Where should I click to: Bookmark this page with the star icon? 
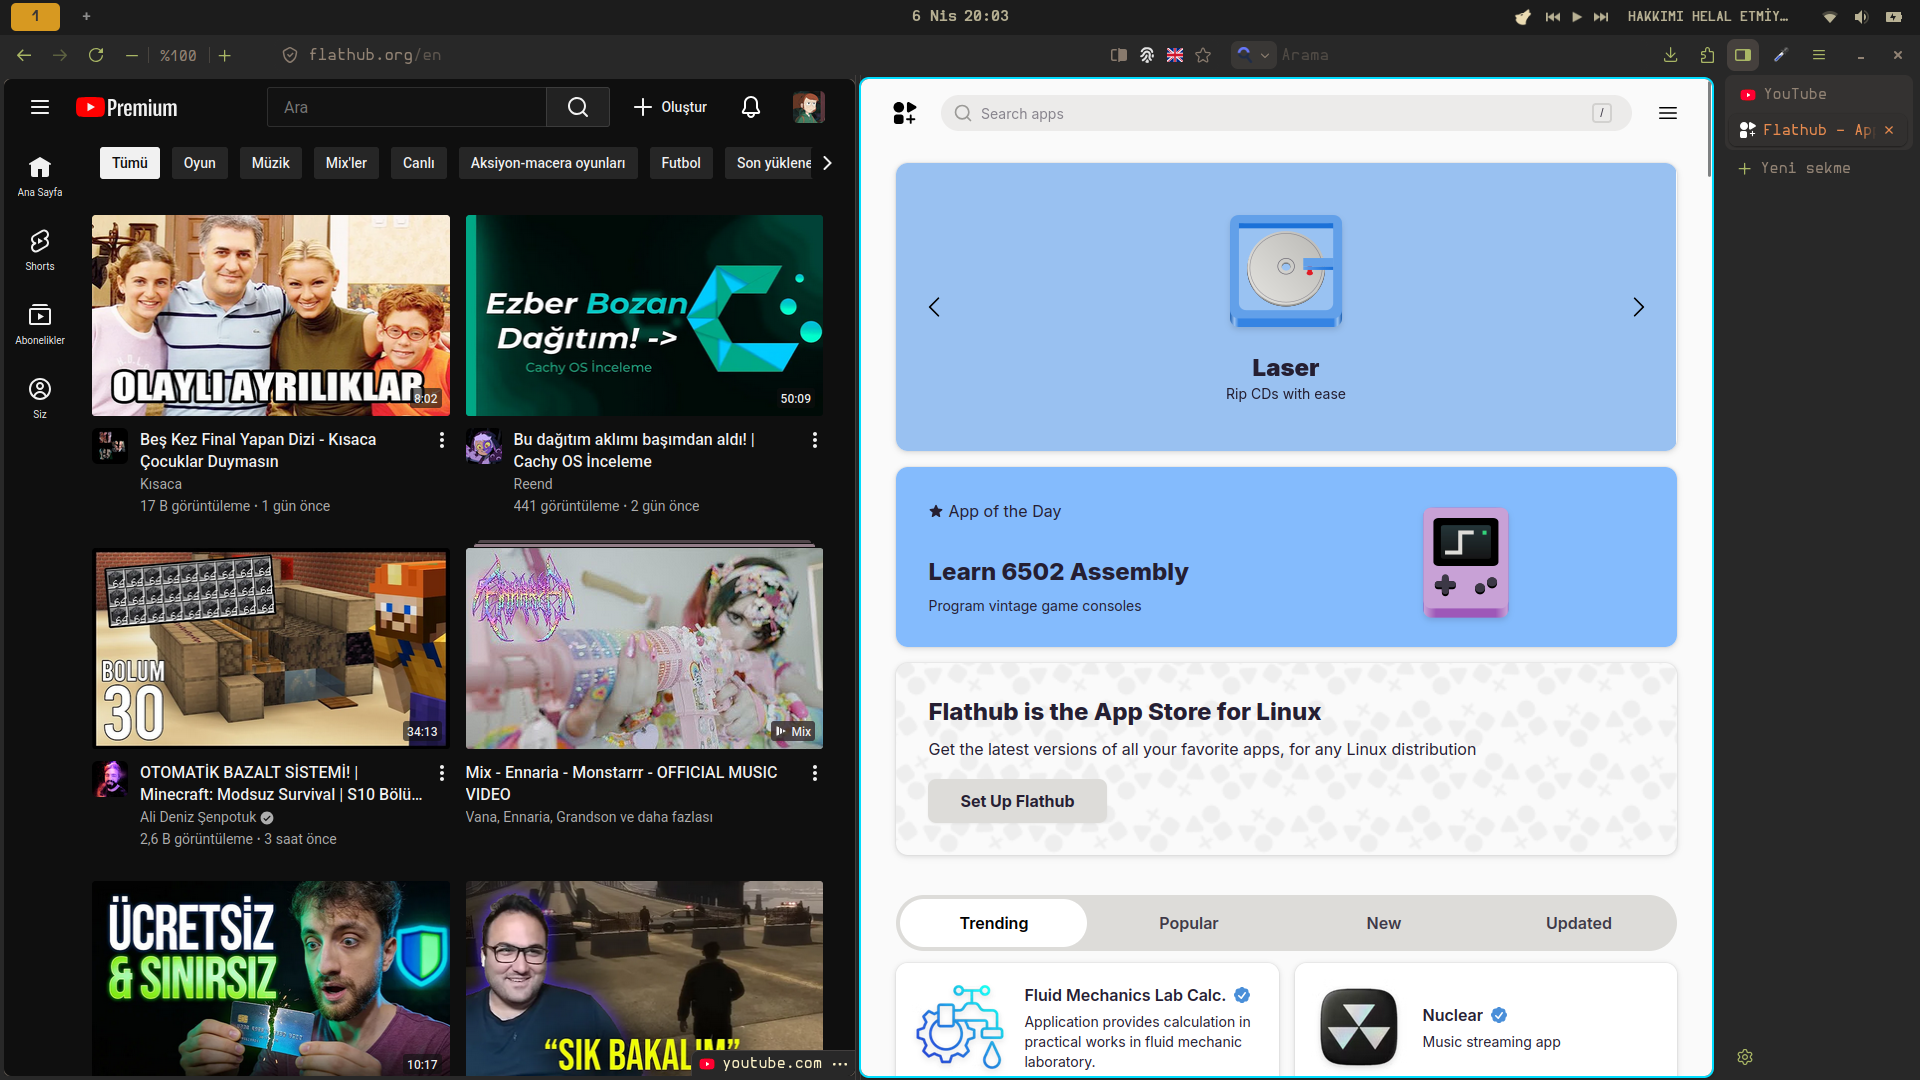point(1203,55)
